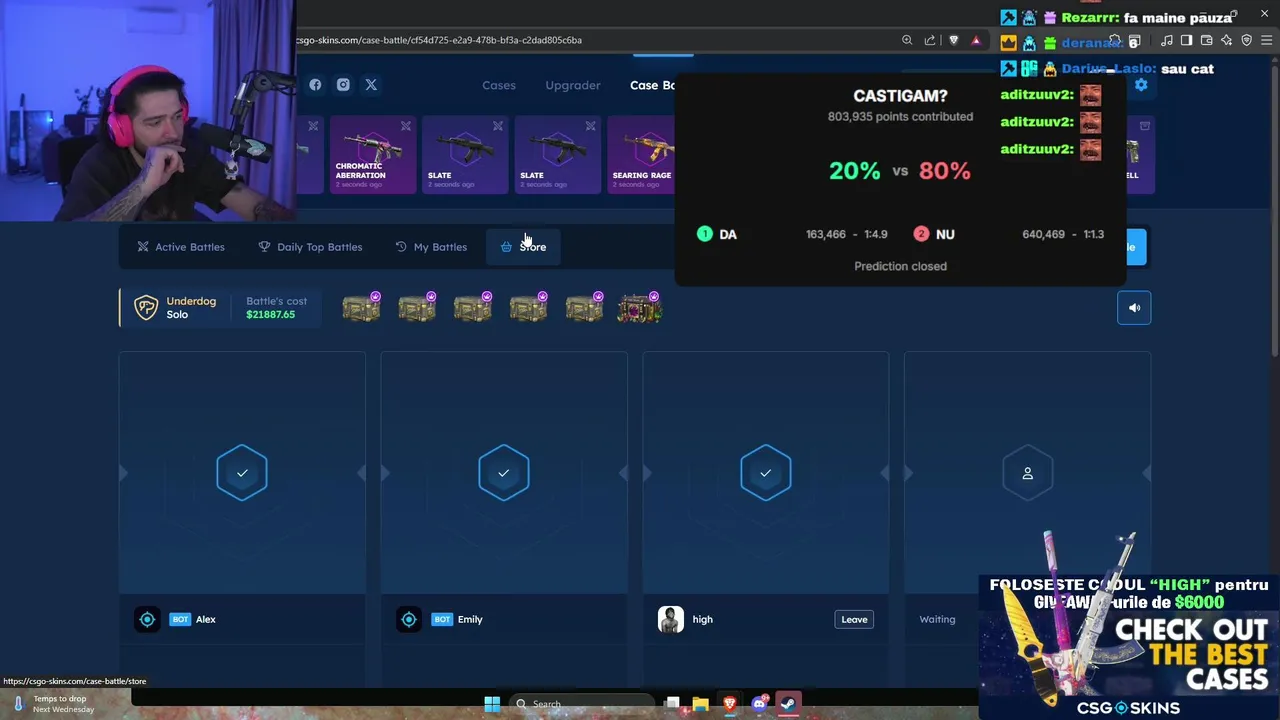Click the Underdog Solo mode label
Image resolution: width=1280 pixels, height=720 pixels.
pyautogui.click(x=191, y=307)
